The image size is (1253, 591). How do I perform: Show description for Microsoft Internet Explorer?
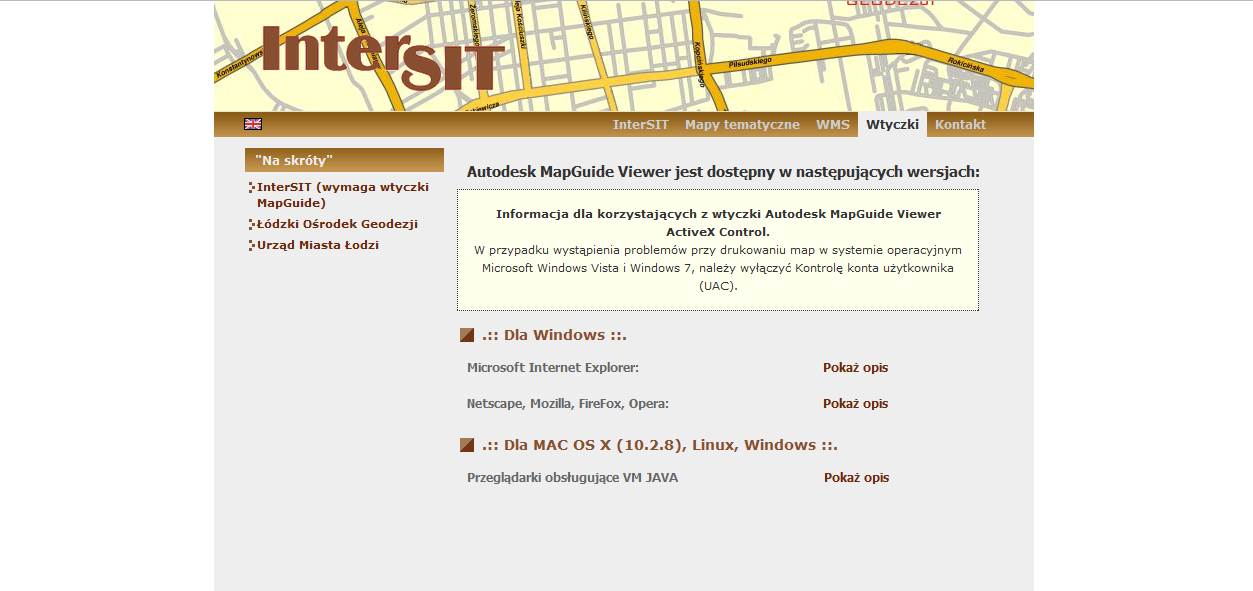click(x=855, y=368)
